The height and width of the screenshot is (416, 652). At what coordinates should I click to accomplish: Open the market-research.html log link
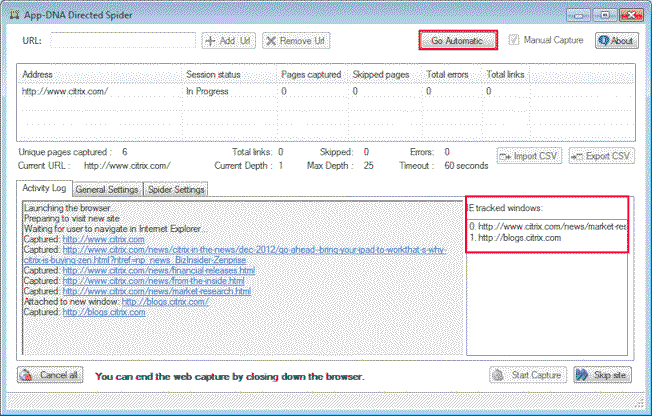coord(157,292)
